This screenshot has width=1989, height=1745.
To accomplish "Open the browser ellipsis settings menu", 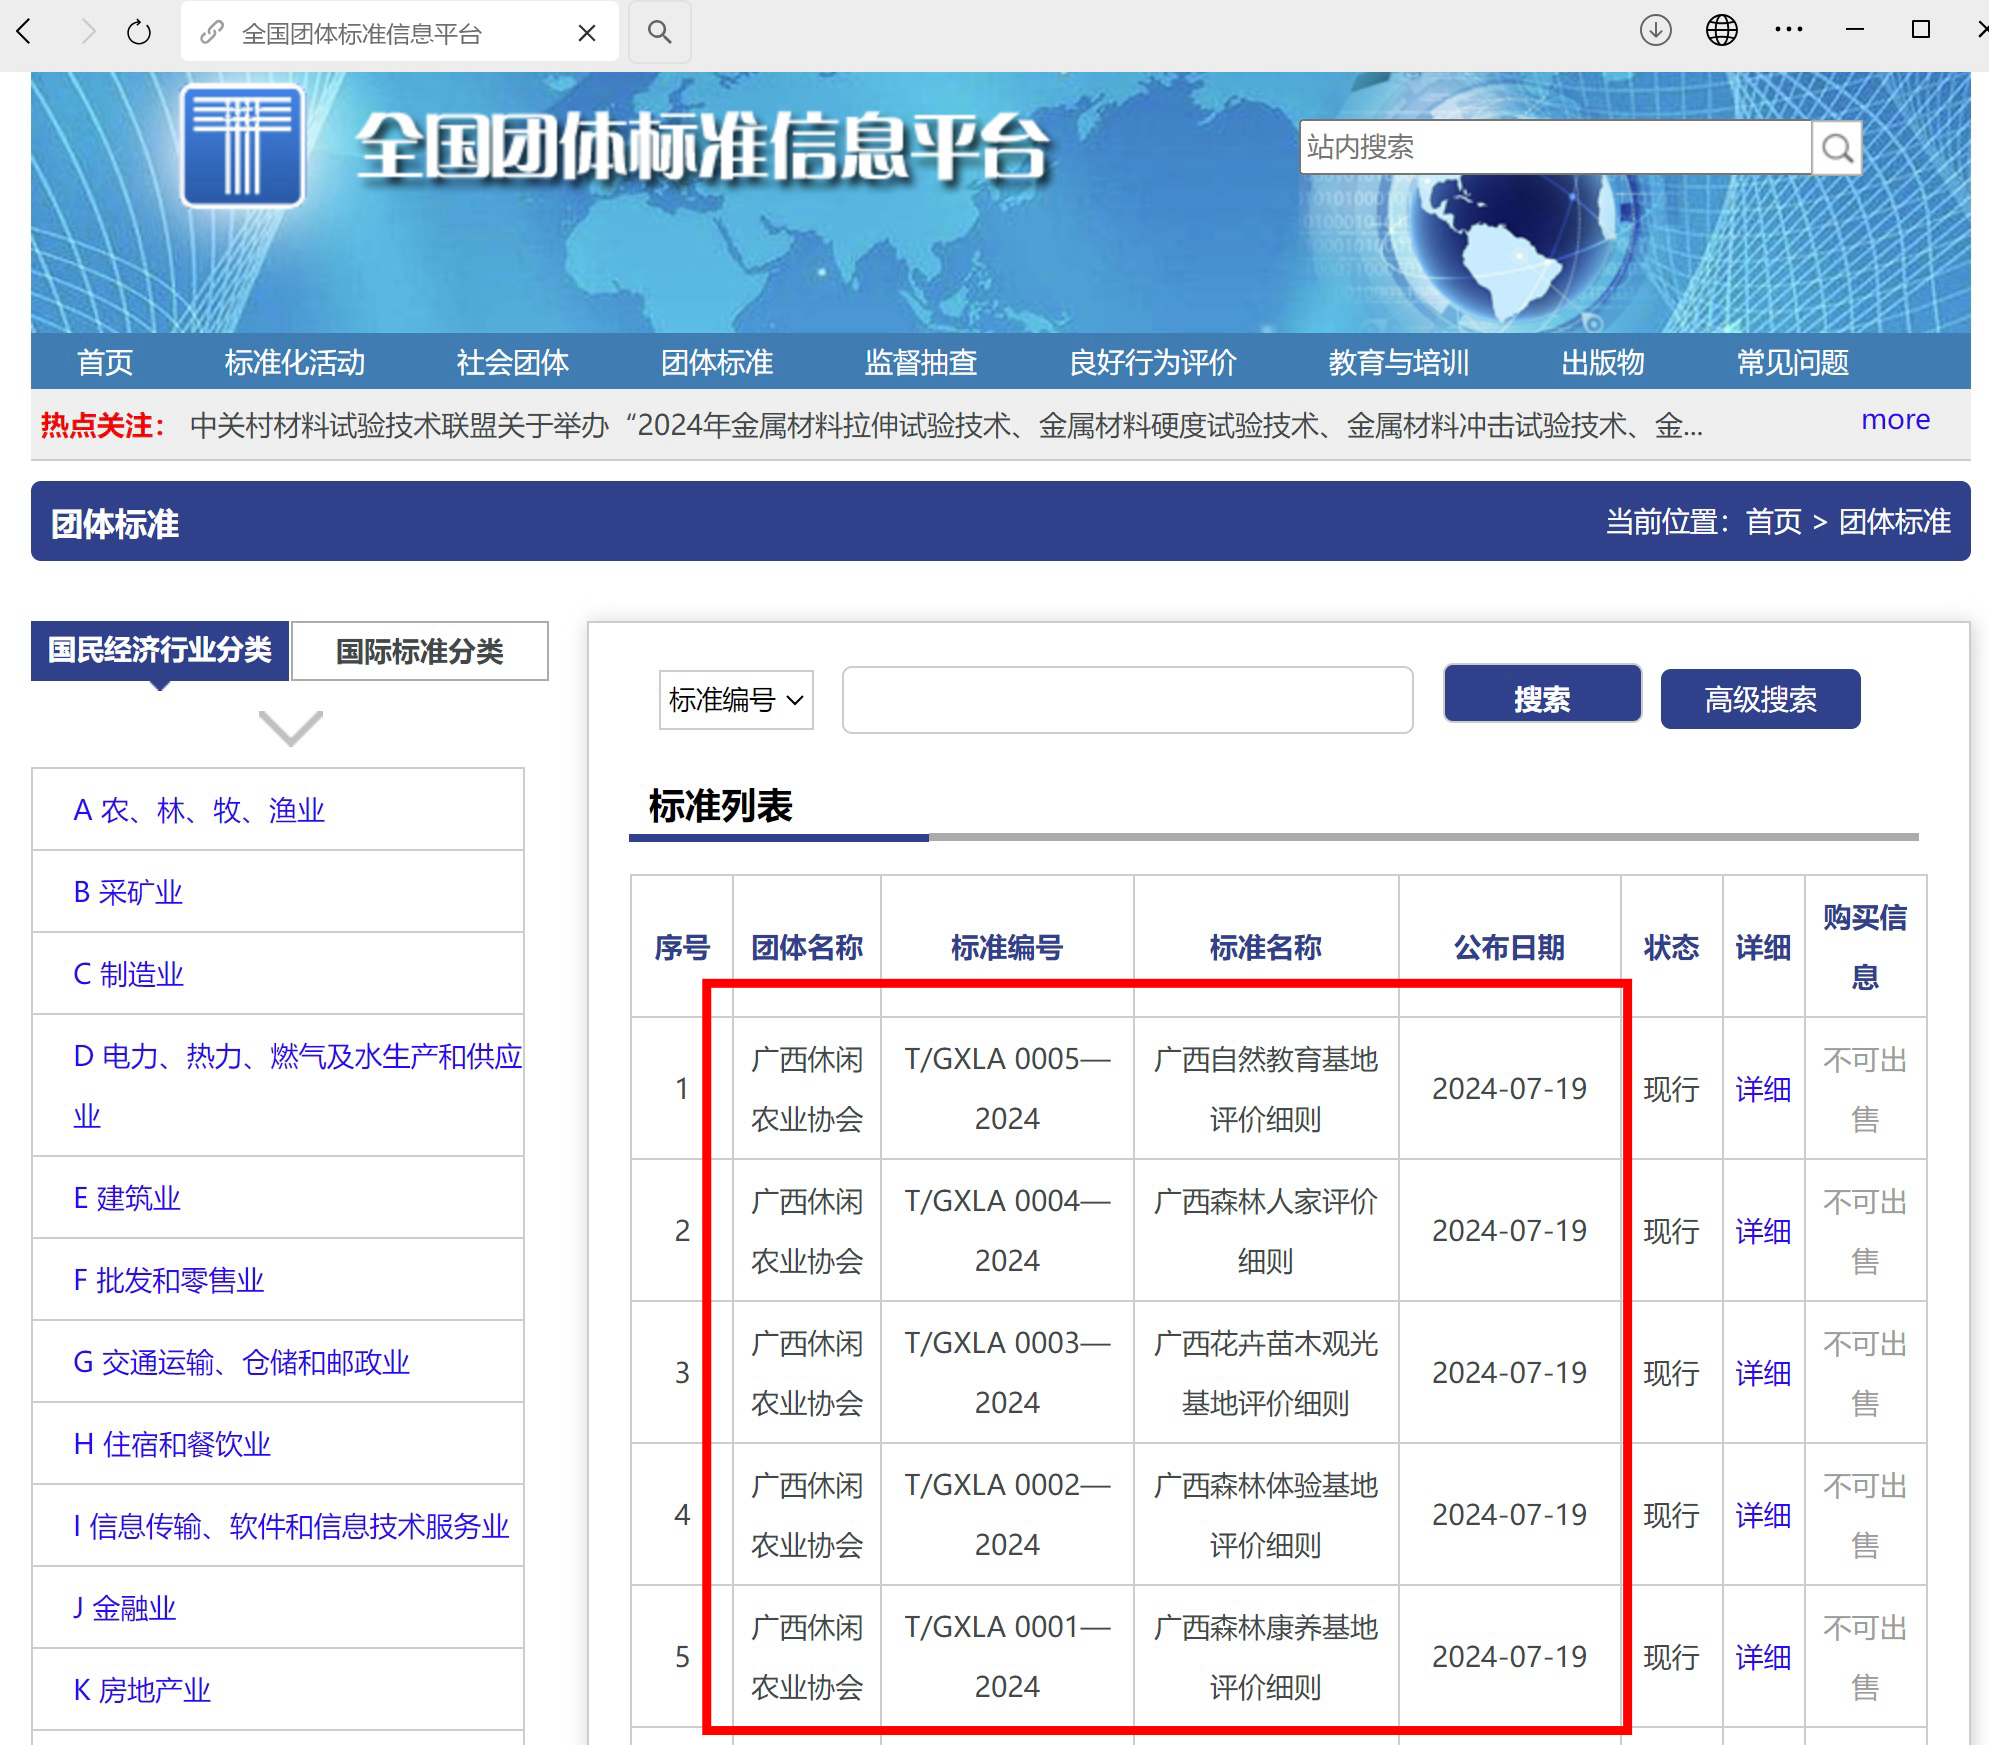I will click(1789, 30).
